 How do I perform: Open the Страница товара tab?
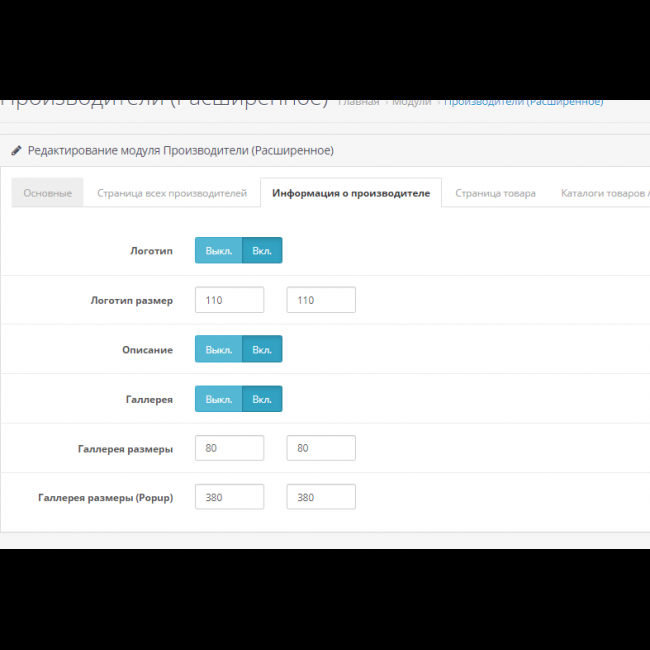click(x=495, y=193)
